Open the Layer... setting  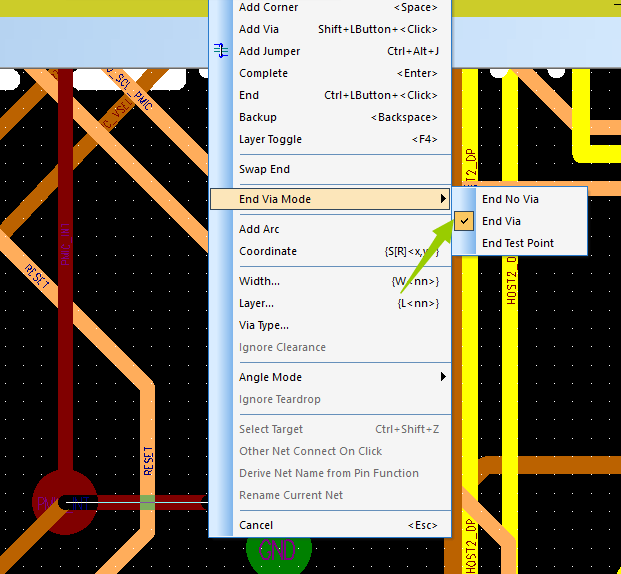[x=330, y=303]
